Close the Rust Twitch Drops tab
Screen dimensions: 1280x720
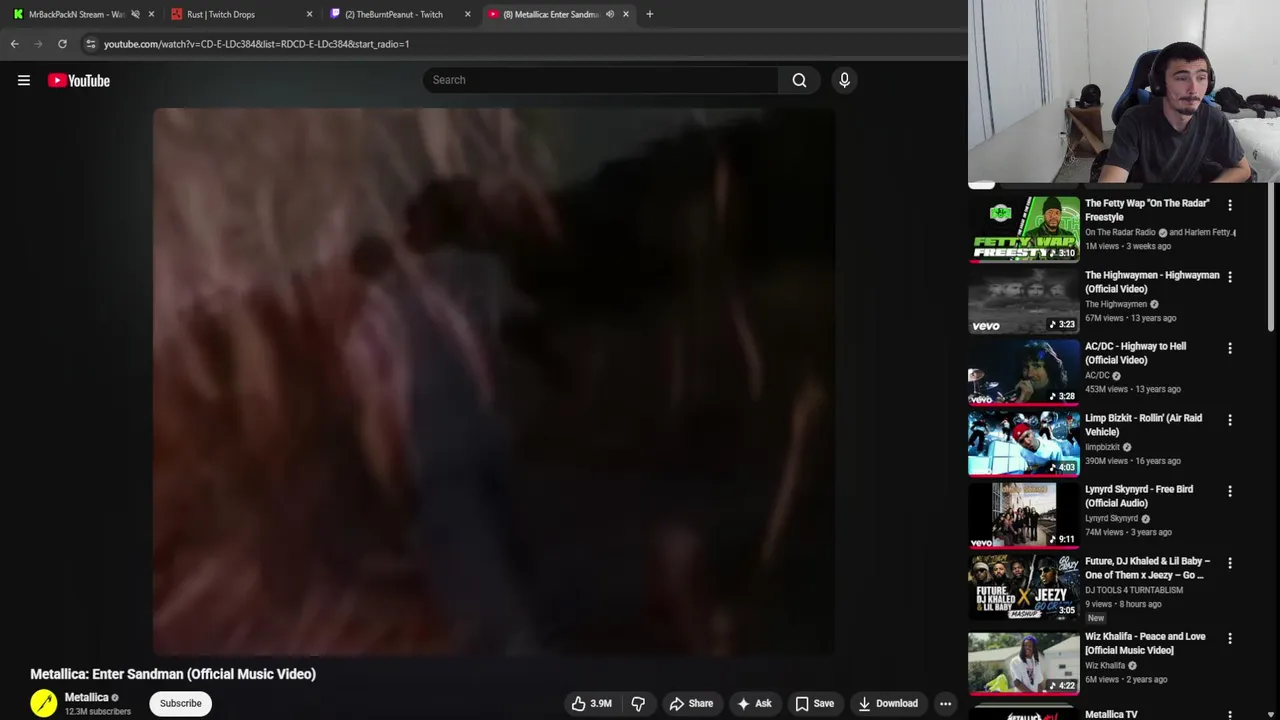pos(309,14)
